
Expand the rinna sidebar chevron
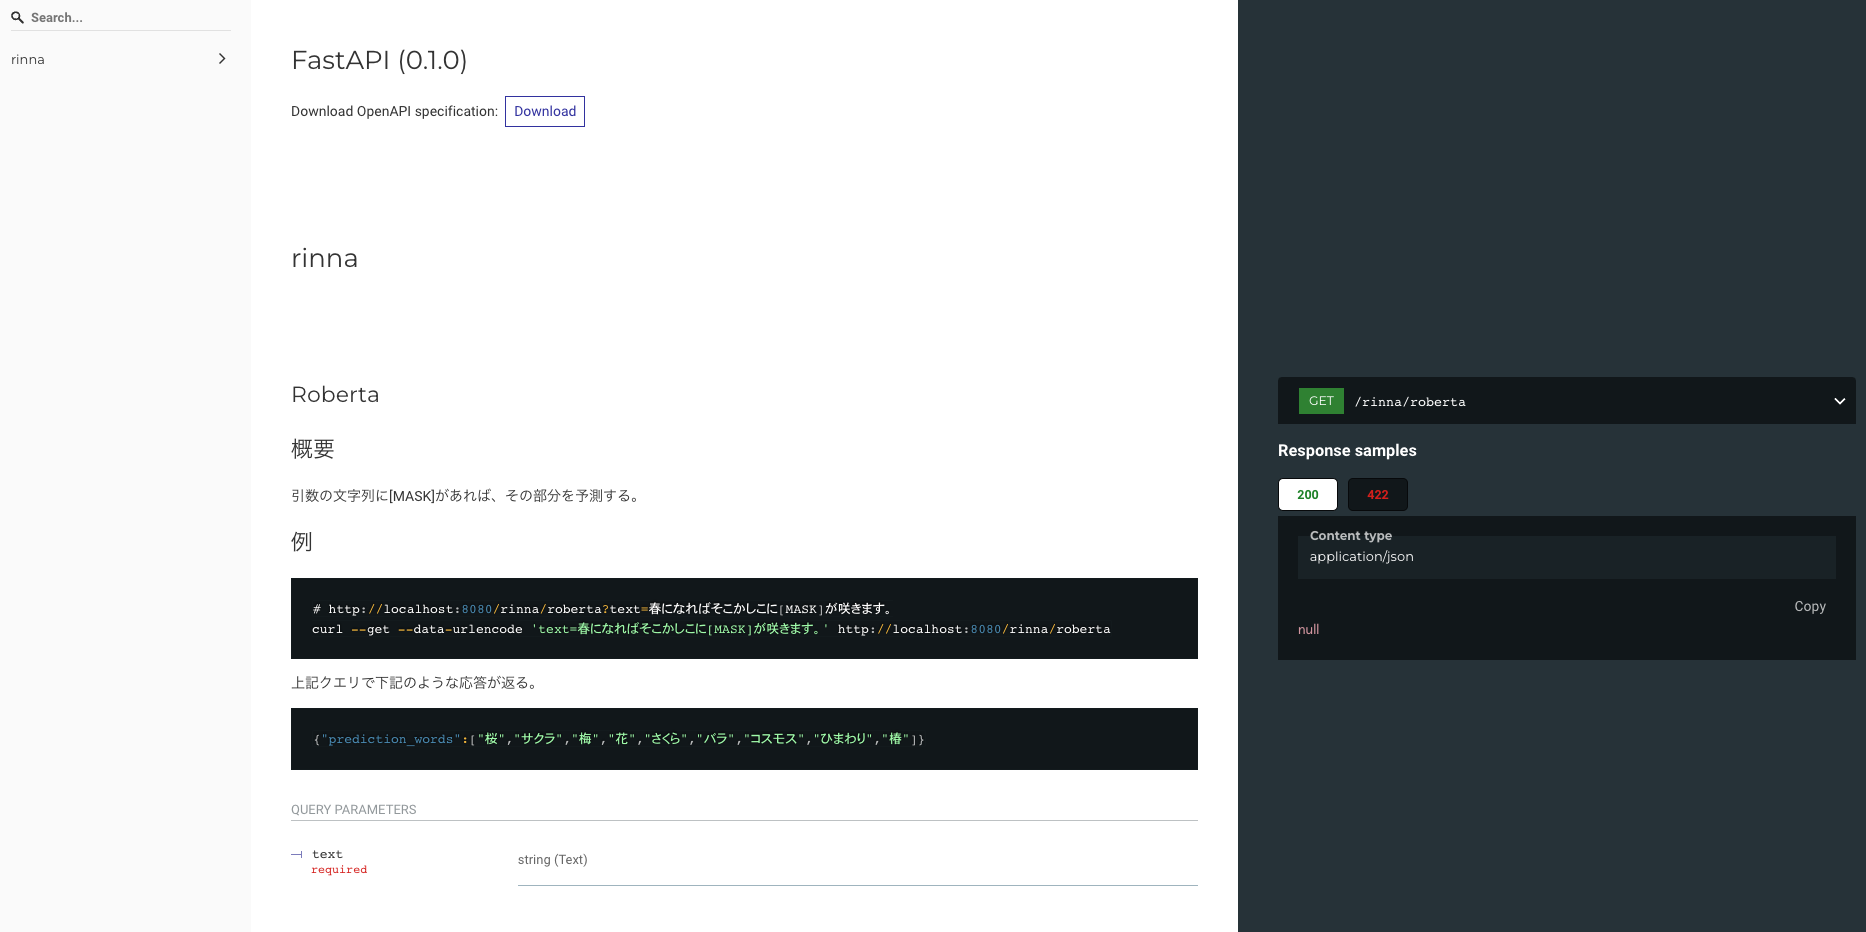click(x=222, y=59)
